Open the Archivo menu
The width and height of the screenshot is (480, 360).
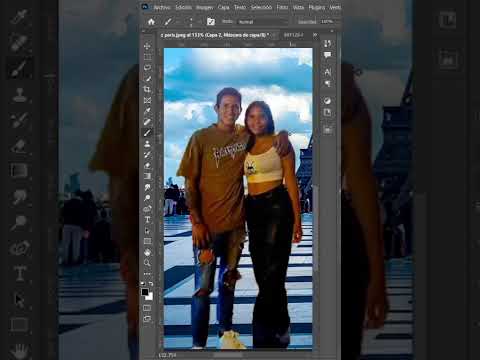tap(162, 7)
